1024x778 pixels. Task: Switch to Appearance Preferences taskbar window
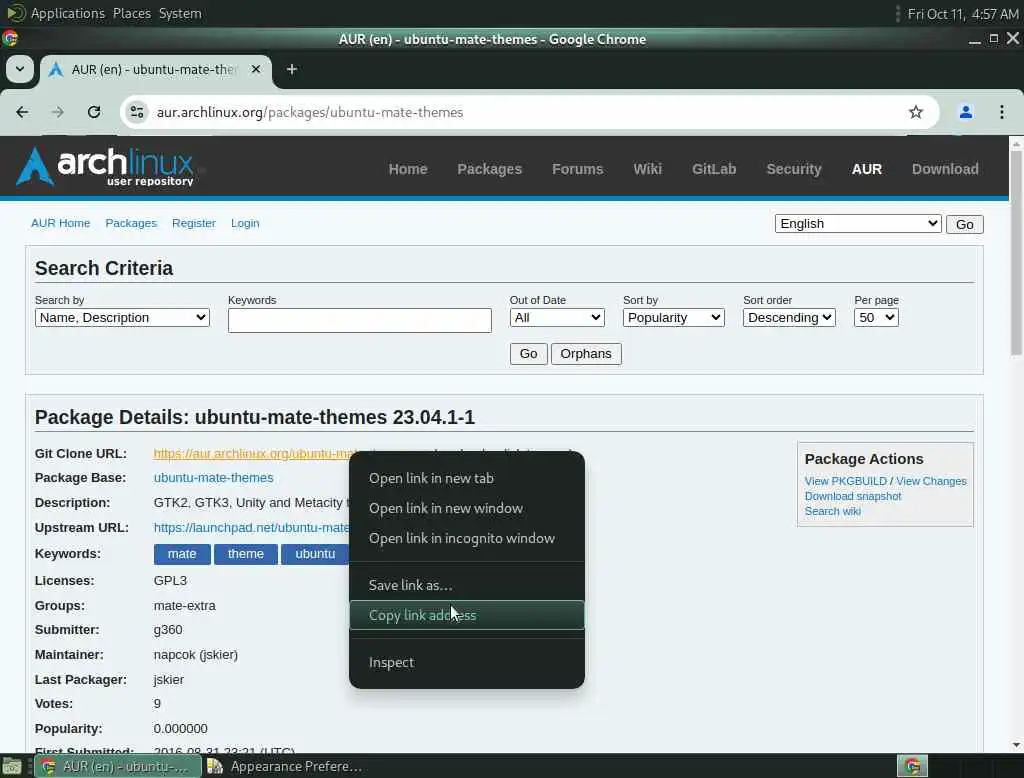pos(286,766)
